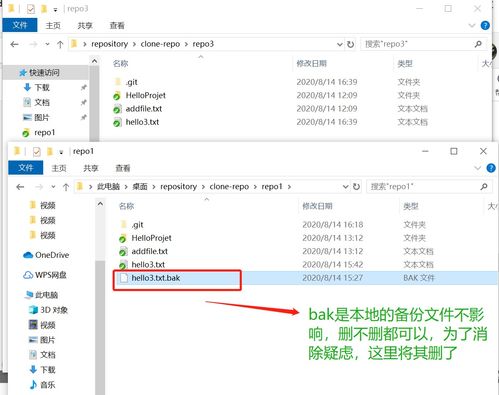The height and width of the screenshot is (395, 499).
Task: Open the 查看 tab in repo3 window
Action: coord(117,26)
